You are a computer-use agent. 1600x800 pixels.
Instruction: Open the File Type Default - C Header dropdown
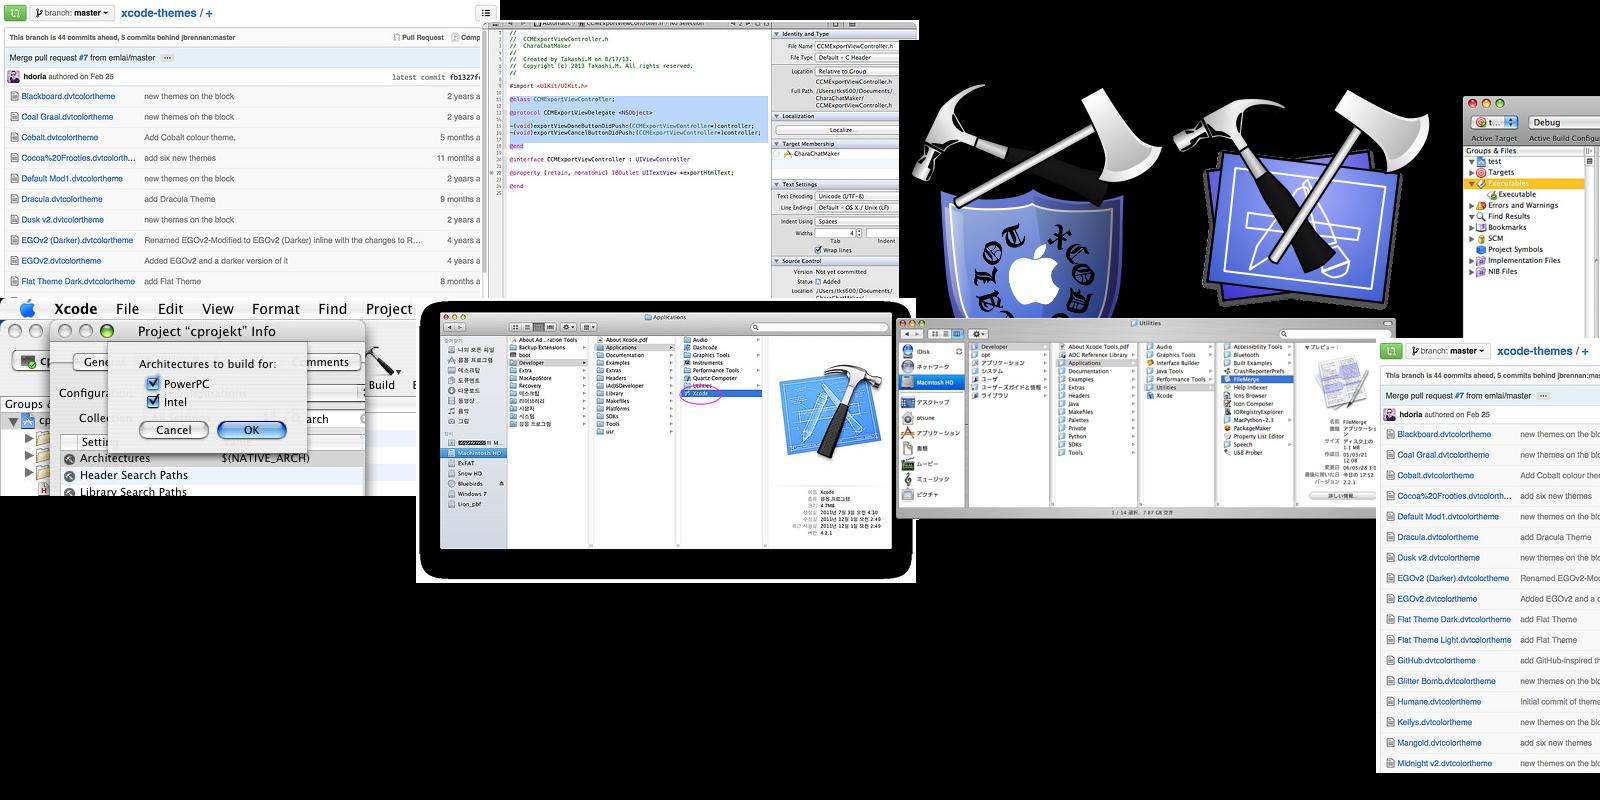point(856,58)
